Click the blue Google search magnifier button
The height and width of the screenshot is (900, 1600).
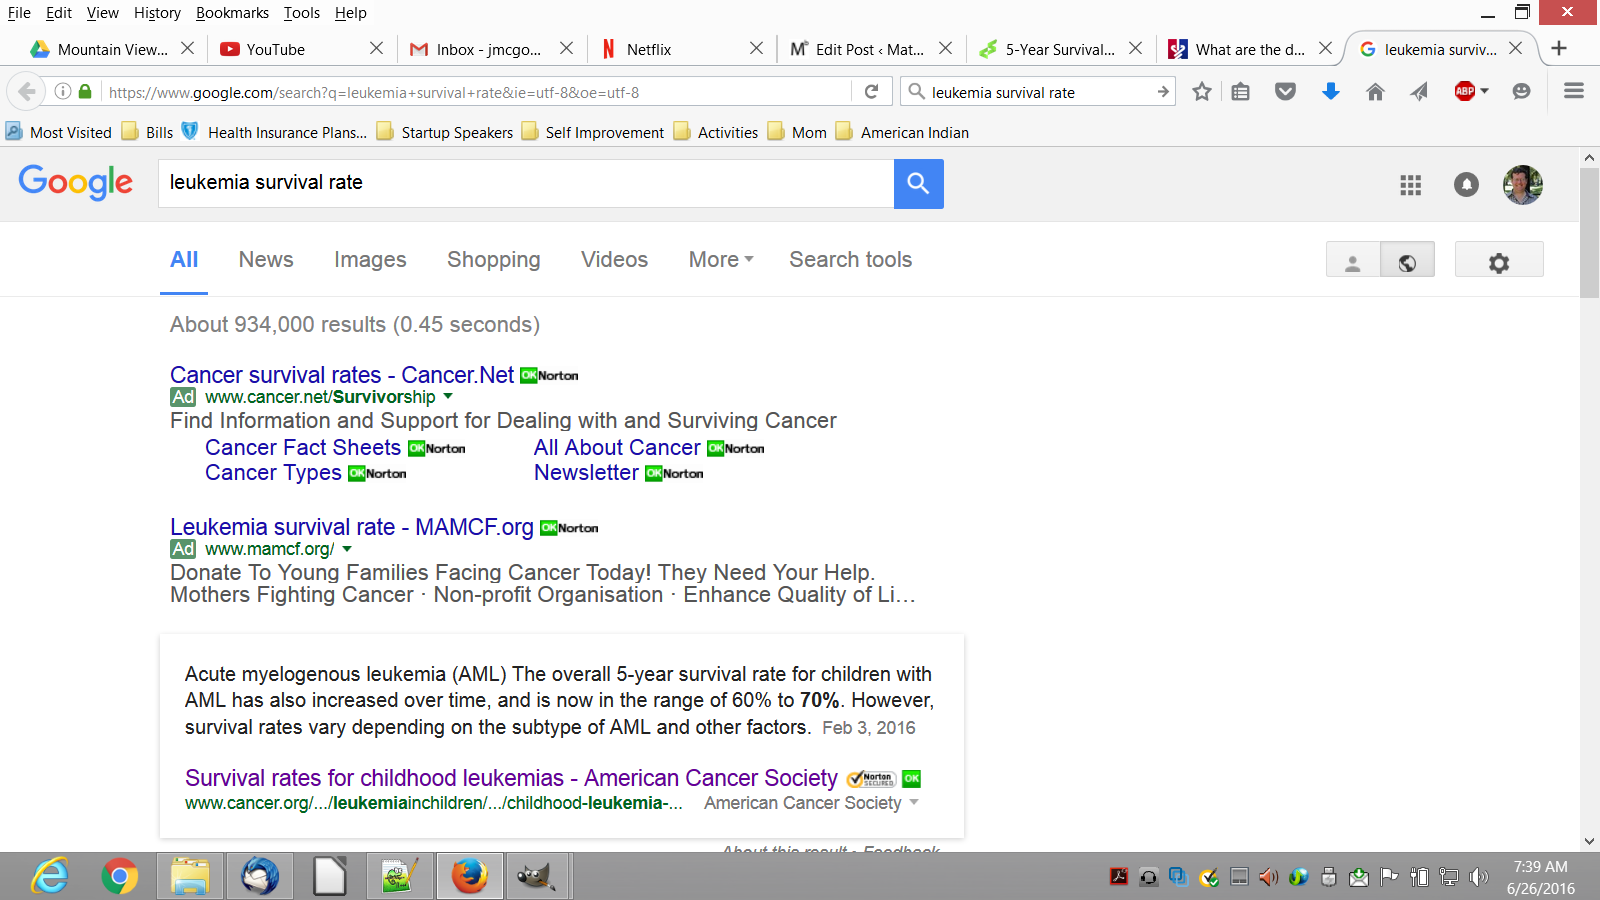point(918,183)
